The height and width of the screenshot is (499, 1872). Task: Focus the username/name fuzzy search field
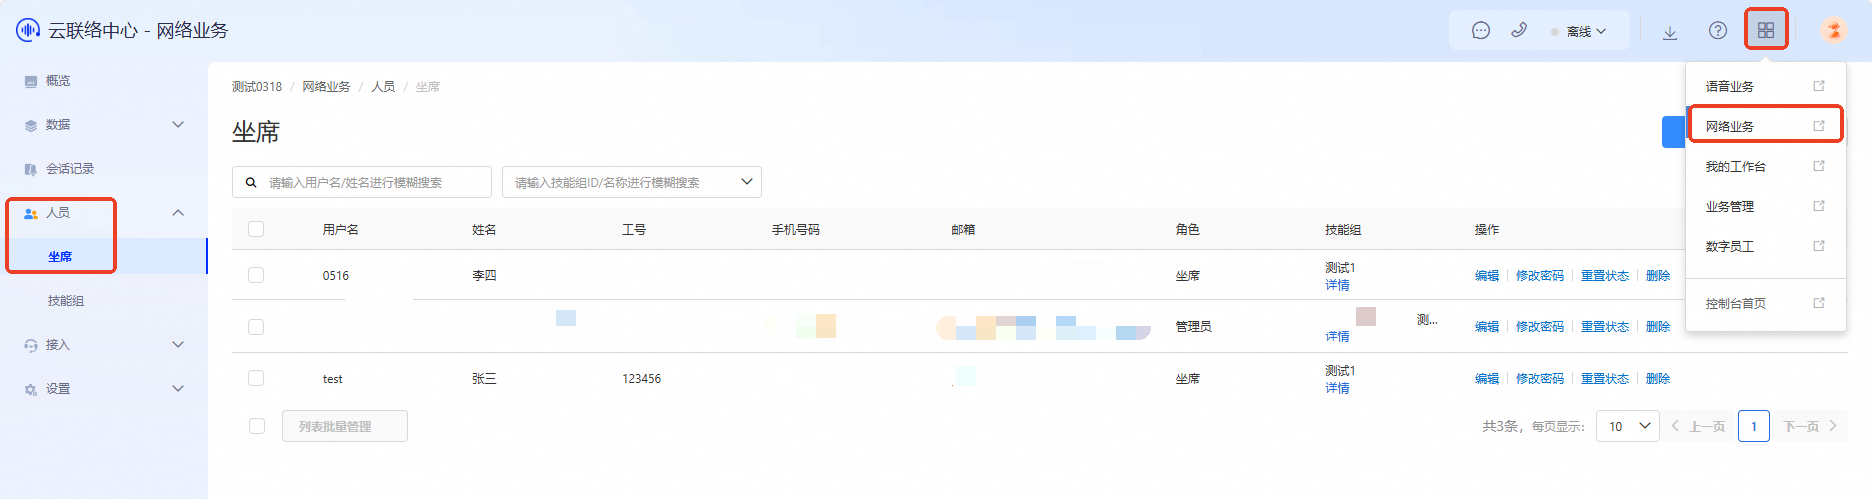point(362,182)
